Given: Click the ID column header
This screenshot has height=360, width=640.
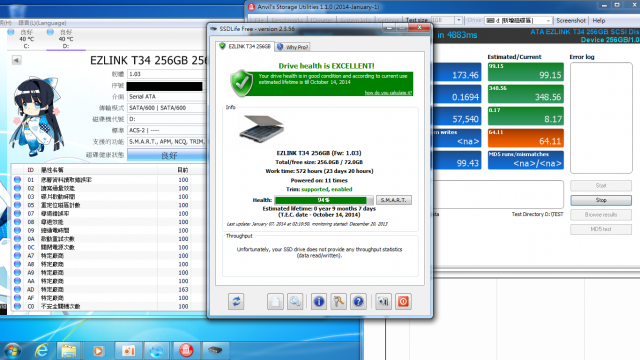Looking at the screenshot, I should [31, 170].
